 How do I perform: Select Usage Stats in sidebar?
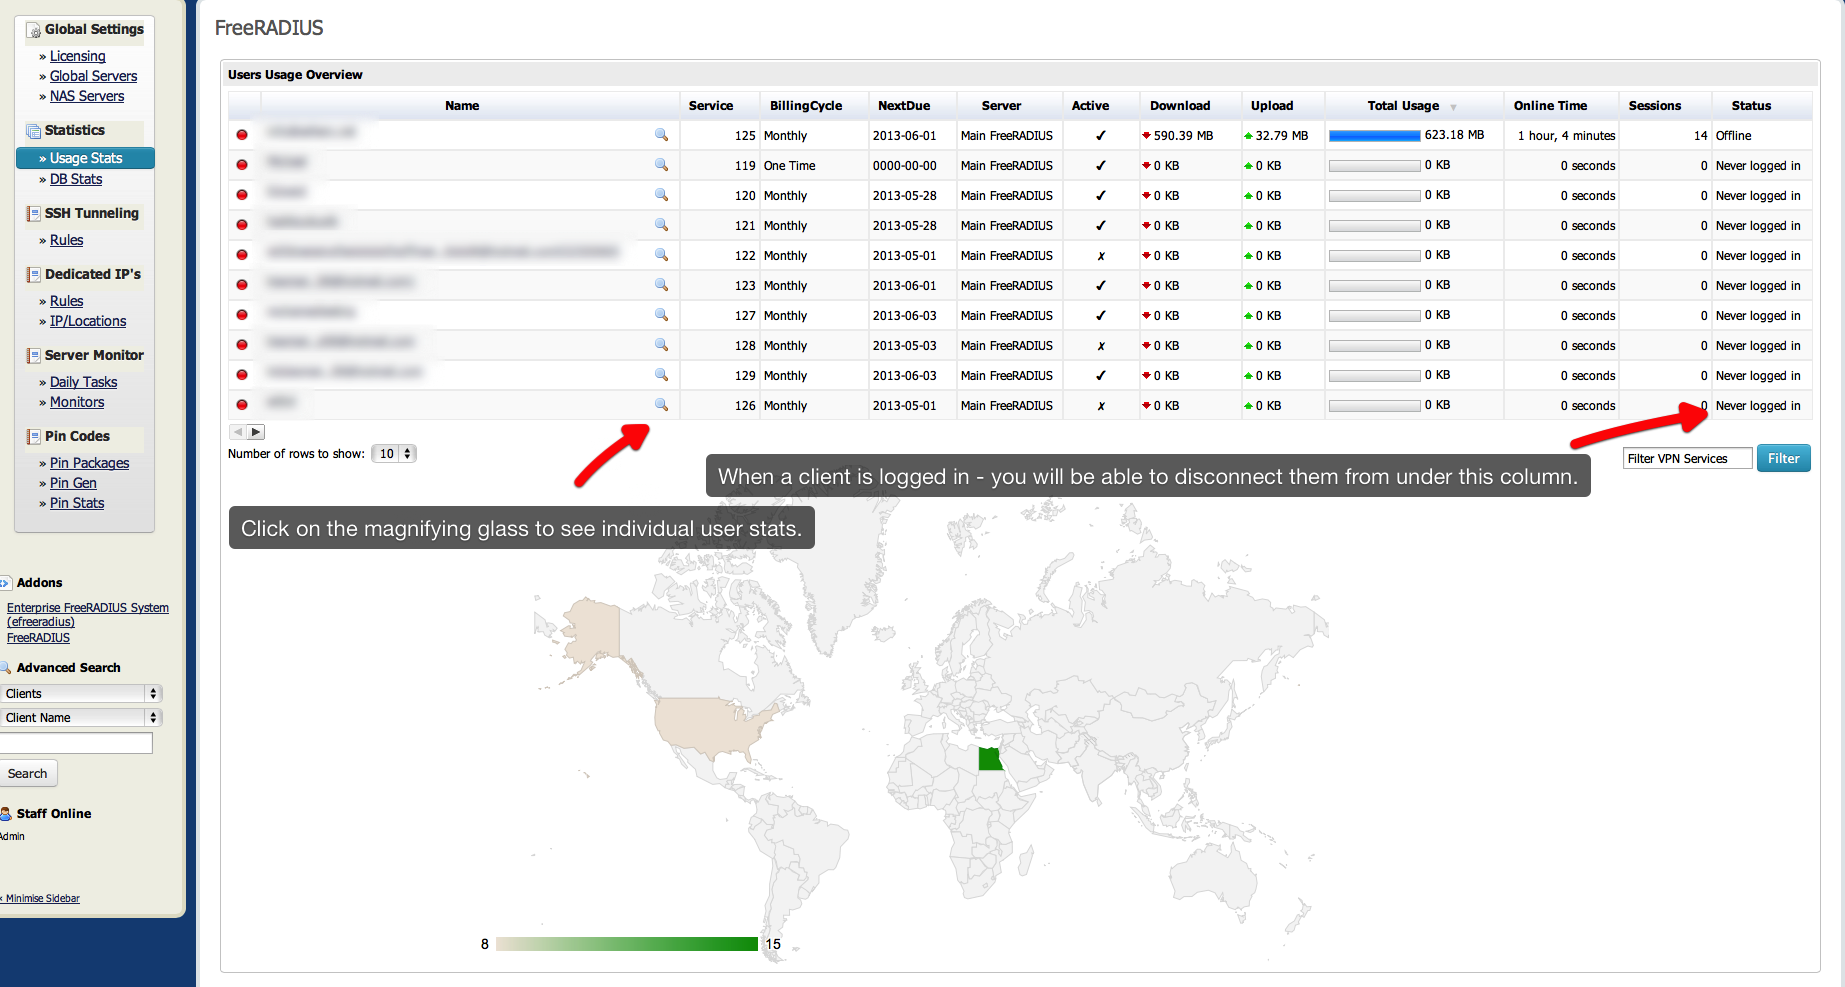(85, 158)
